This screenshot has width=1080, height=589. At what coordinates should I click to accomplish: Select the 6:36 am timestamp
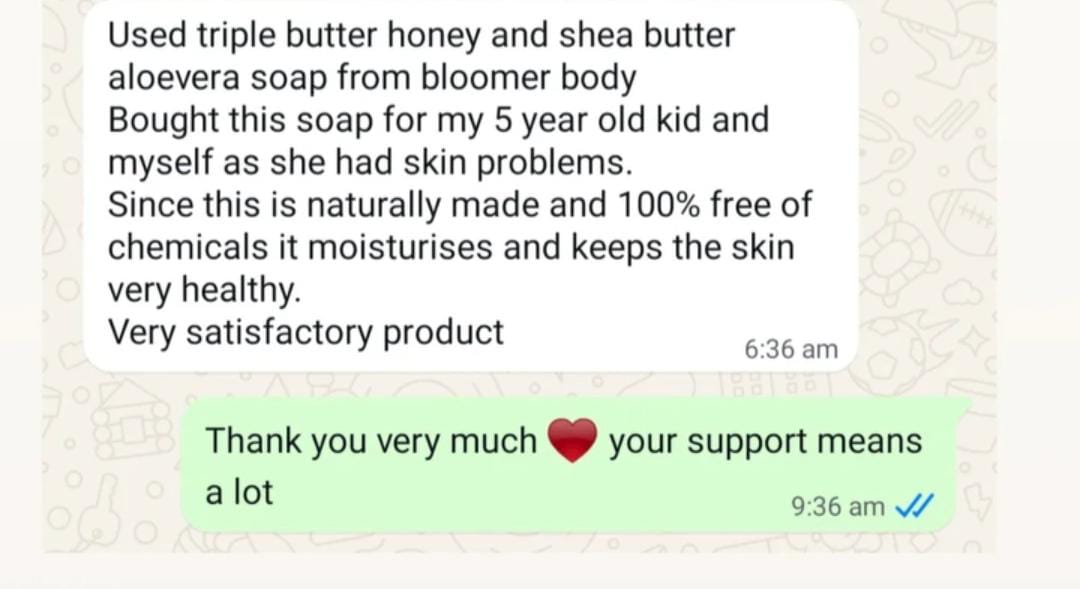click(x=791, y=349)
